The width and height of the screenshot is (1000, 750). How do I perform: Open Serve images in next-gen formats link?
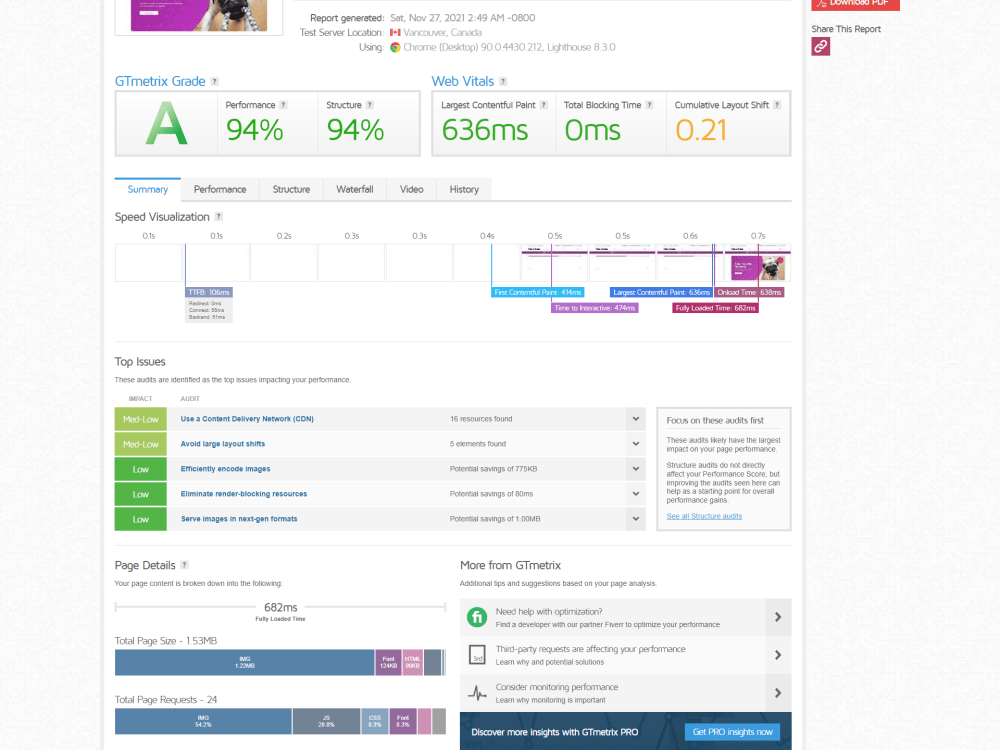(239, 518)
